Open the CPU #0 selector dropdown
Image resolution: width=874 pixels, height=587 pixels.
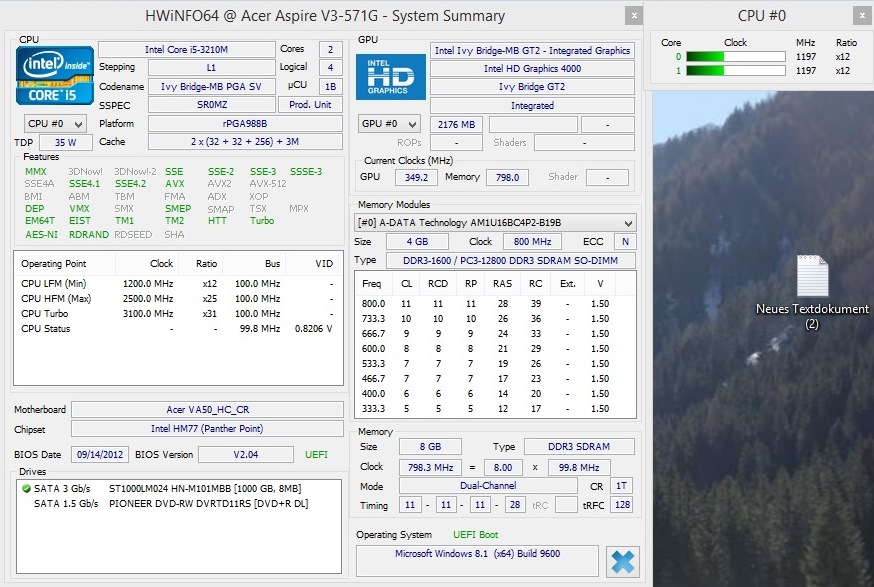(x=55, y=124)
